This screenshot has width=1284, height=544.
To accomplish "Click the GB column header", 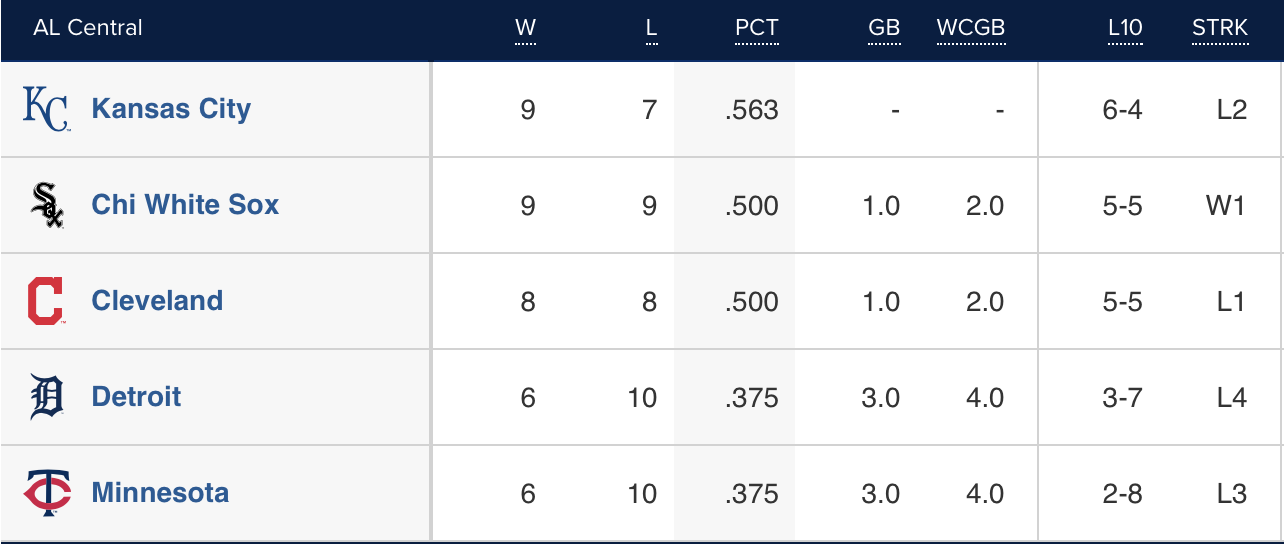I will tap(884, 28).
